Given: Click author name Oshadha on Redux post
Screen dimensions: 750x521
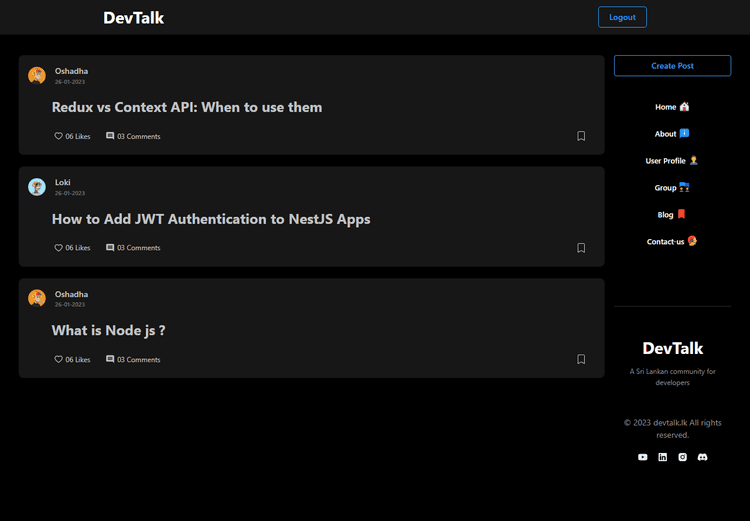Looking at the screenshot, I should click(x=71, y=71).
